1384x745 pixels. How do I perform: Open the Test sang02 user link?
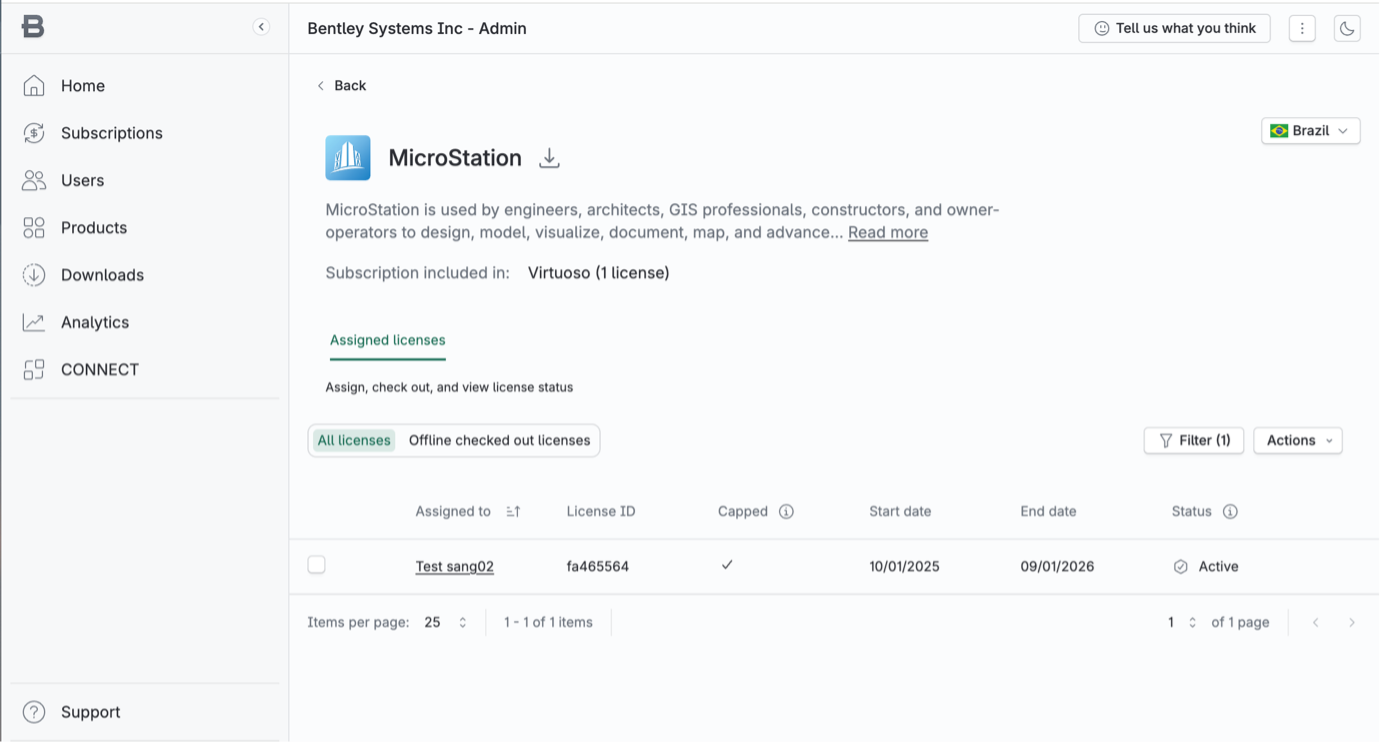[455, 566]
